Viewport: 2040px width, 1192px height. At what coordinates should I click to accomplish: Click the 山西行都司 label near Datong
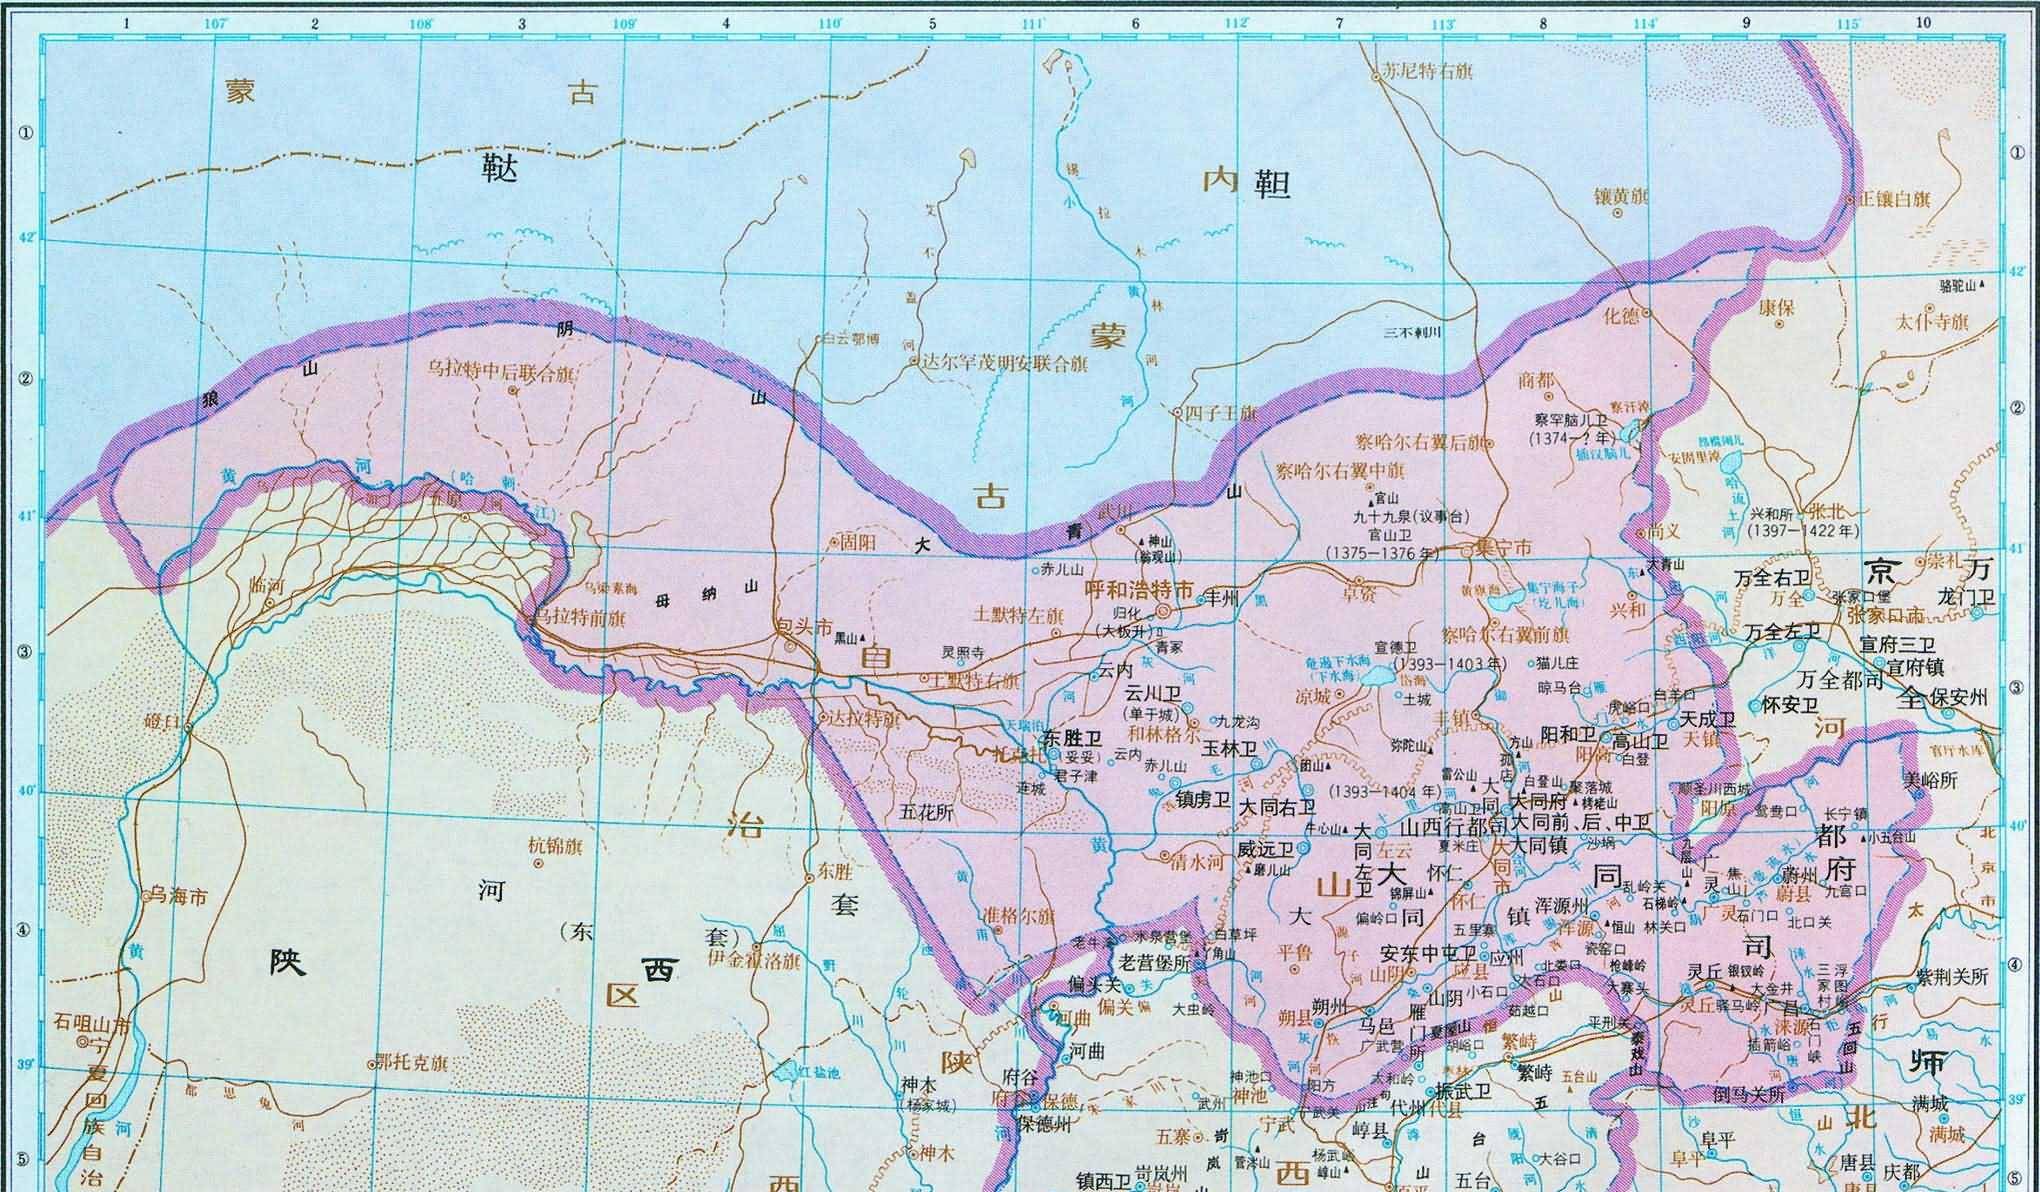(1453, 827)
